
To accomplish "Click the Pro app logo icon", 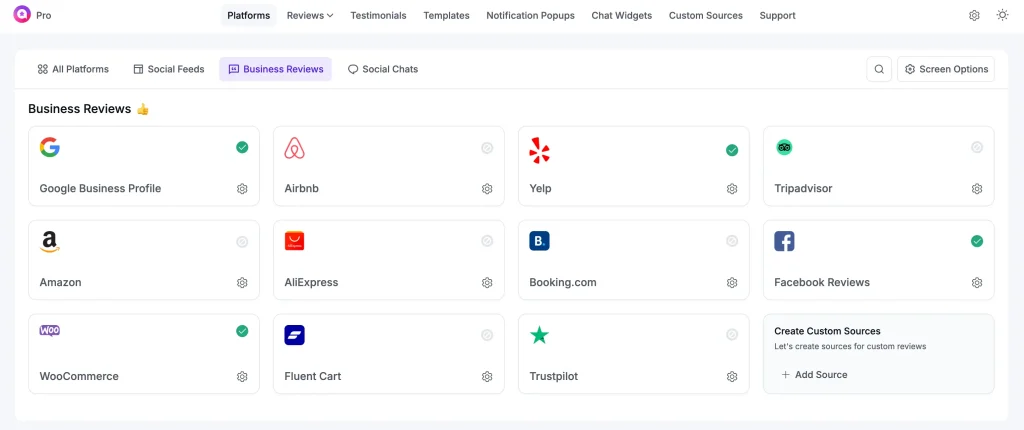I will pyautogui.click(x=22, y=14).
